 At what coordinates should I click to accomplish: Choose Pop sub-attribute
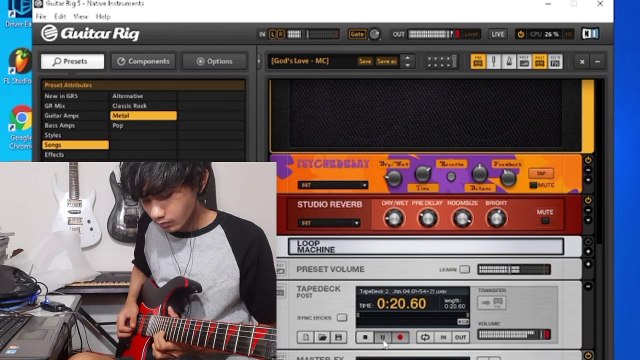pyautogui.click(x=143, y=125)
